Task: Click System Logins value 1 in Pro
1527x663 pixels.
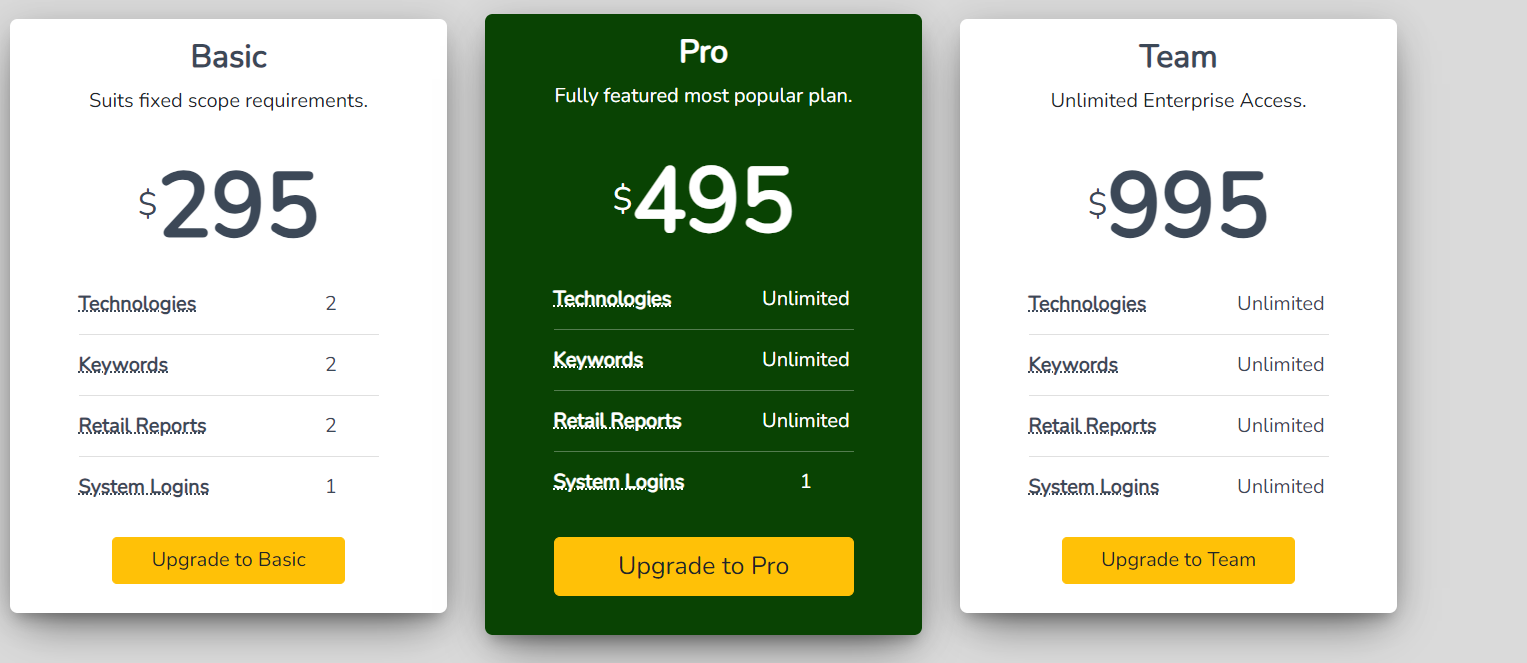Action: tap(806, 482)
